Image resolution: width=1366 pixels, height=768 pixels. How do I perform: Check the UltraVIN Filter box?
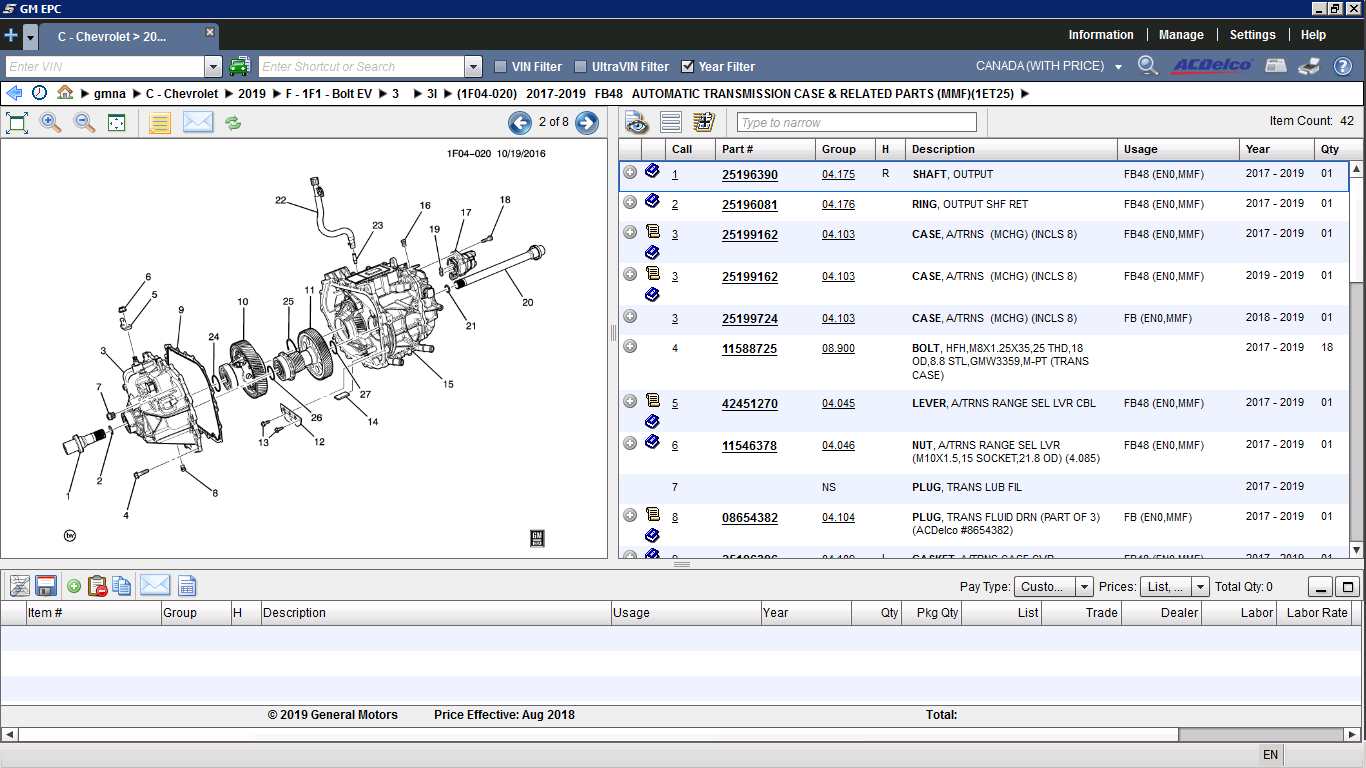(x=581, y=67)
